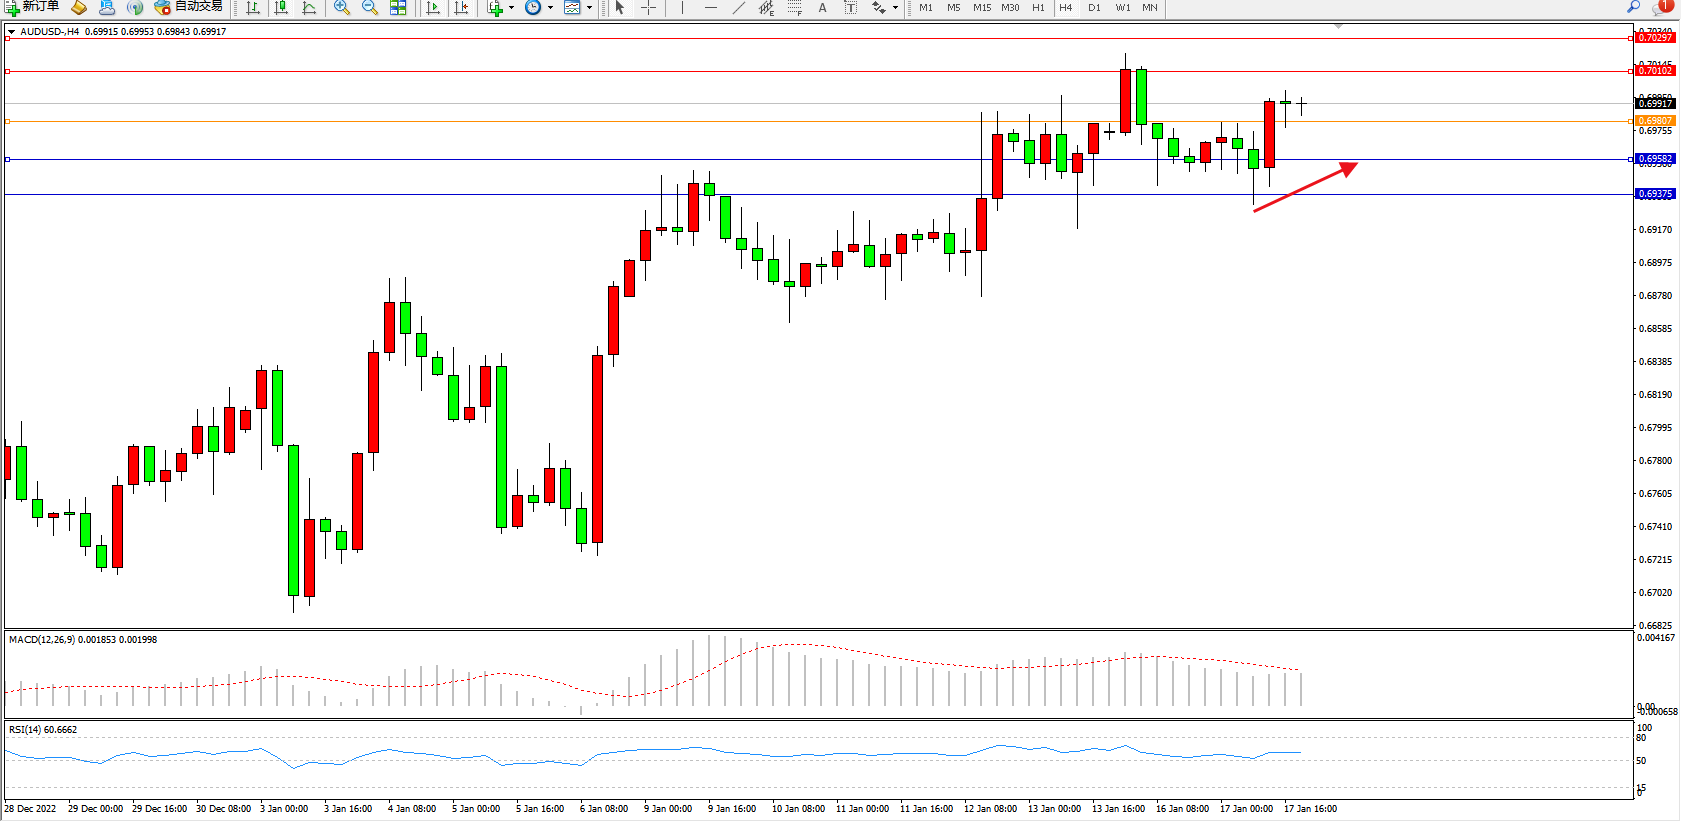The height and width of the screenshot is (822, 1681).
Task: Open the search magnifier at top right
Action: 1634,7
